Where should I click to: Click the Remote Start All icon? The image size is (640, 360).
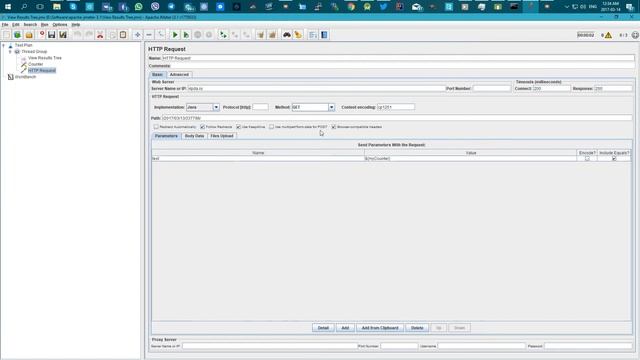click(223, 35)
